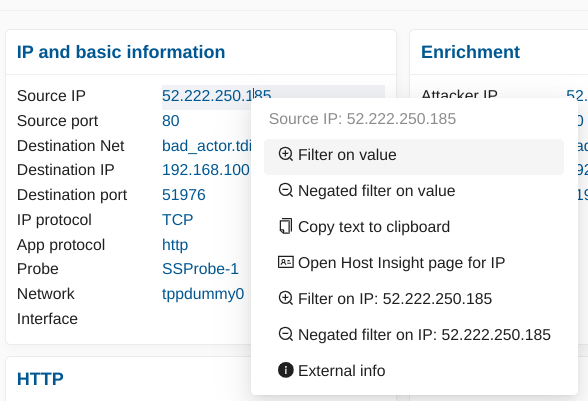Image resolution: width=588 pixels, height=401 pixels.
Task: Click the zoom-out icon next to Negated filter on IP
Action: click(x=286, y=334)
